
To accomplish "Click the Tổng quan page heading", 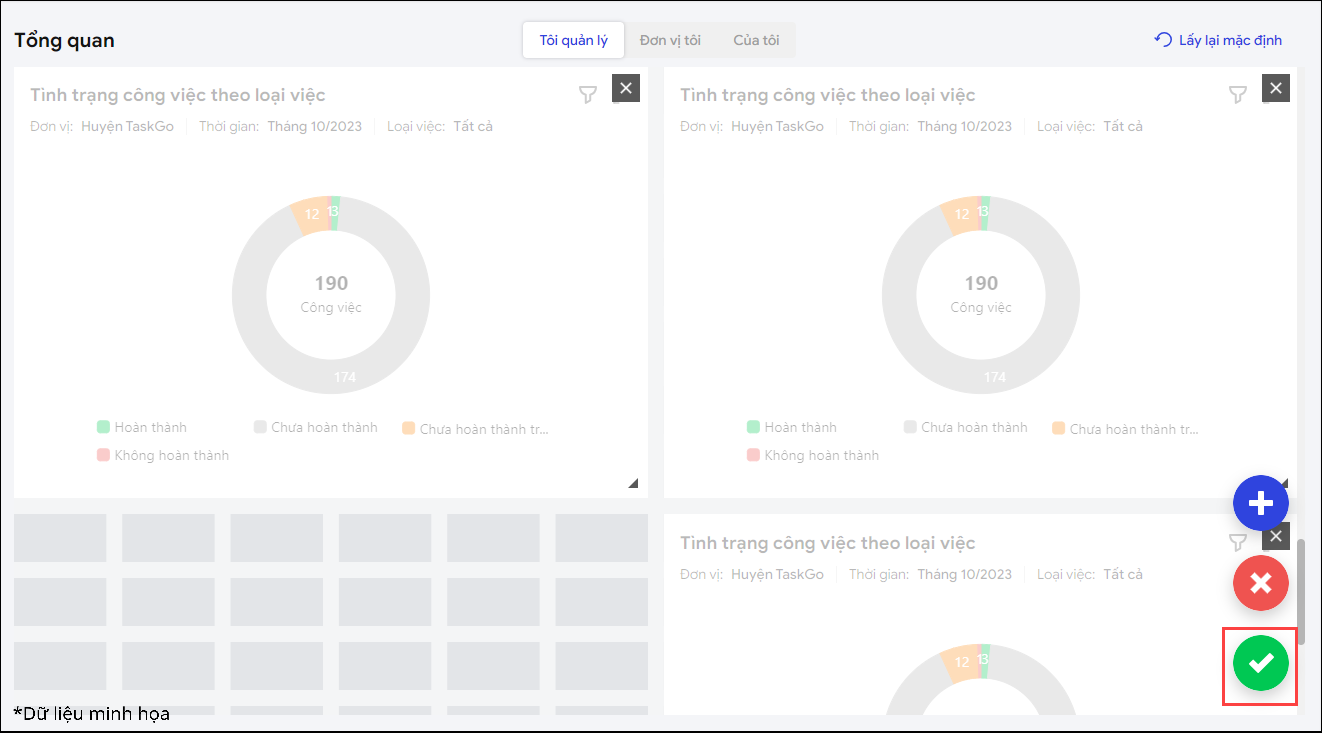I will tap(64, 41).
